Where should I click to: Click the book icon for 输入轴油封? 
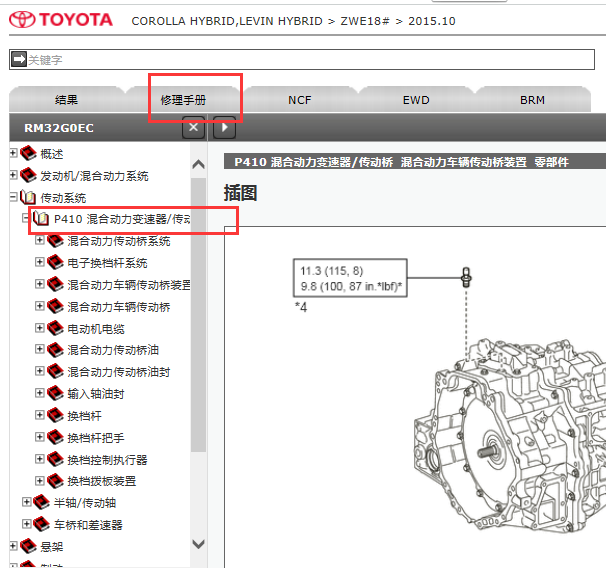[55, 393]
